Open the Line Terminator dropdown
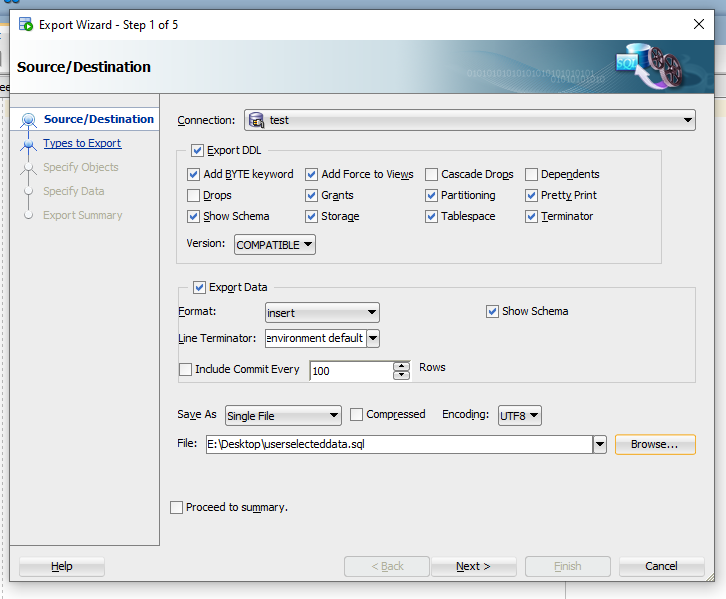The height and width of the screenshot is (599, 726). [x=373, y=338]
